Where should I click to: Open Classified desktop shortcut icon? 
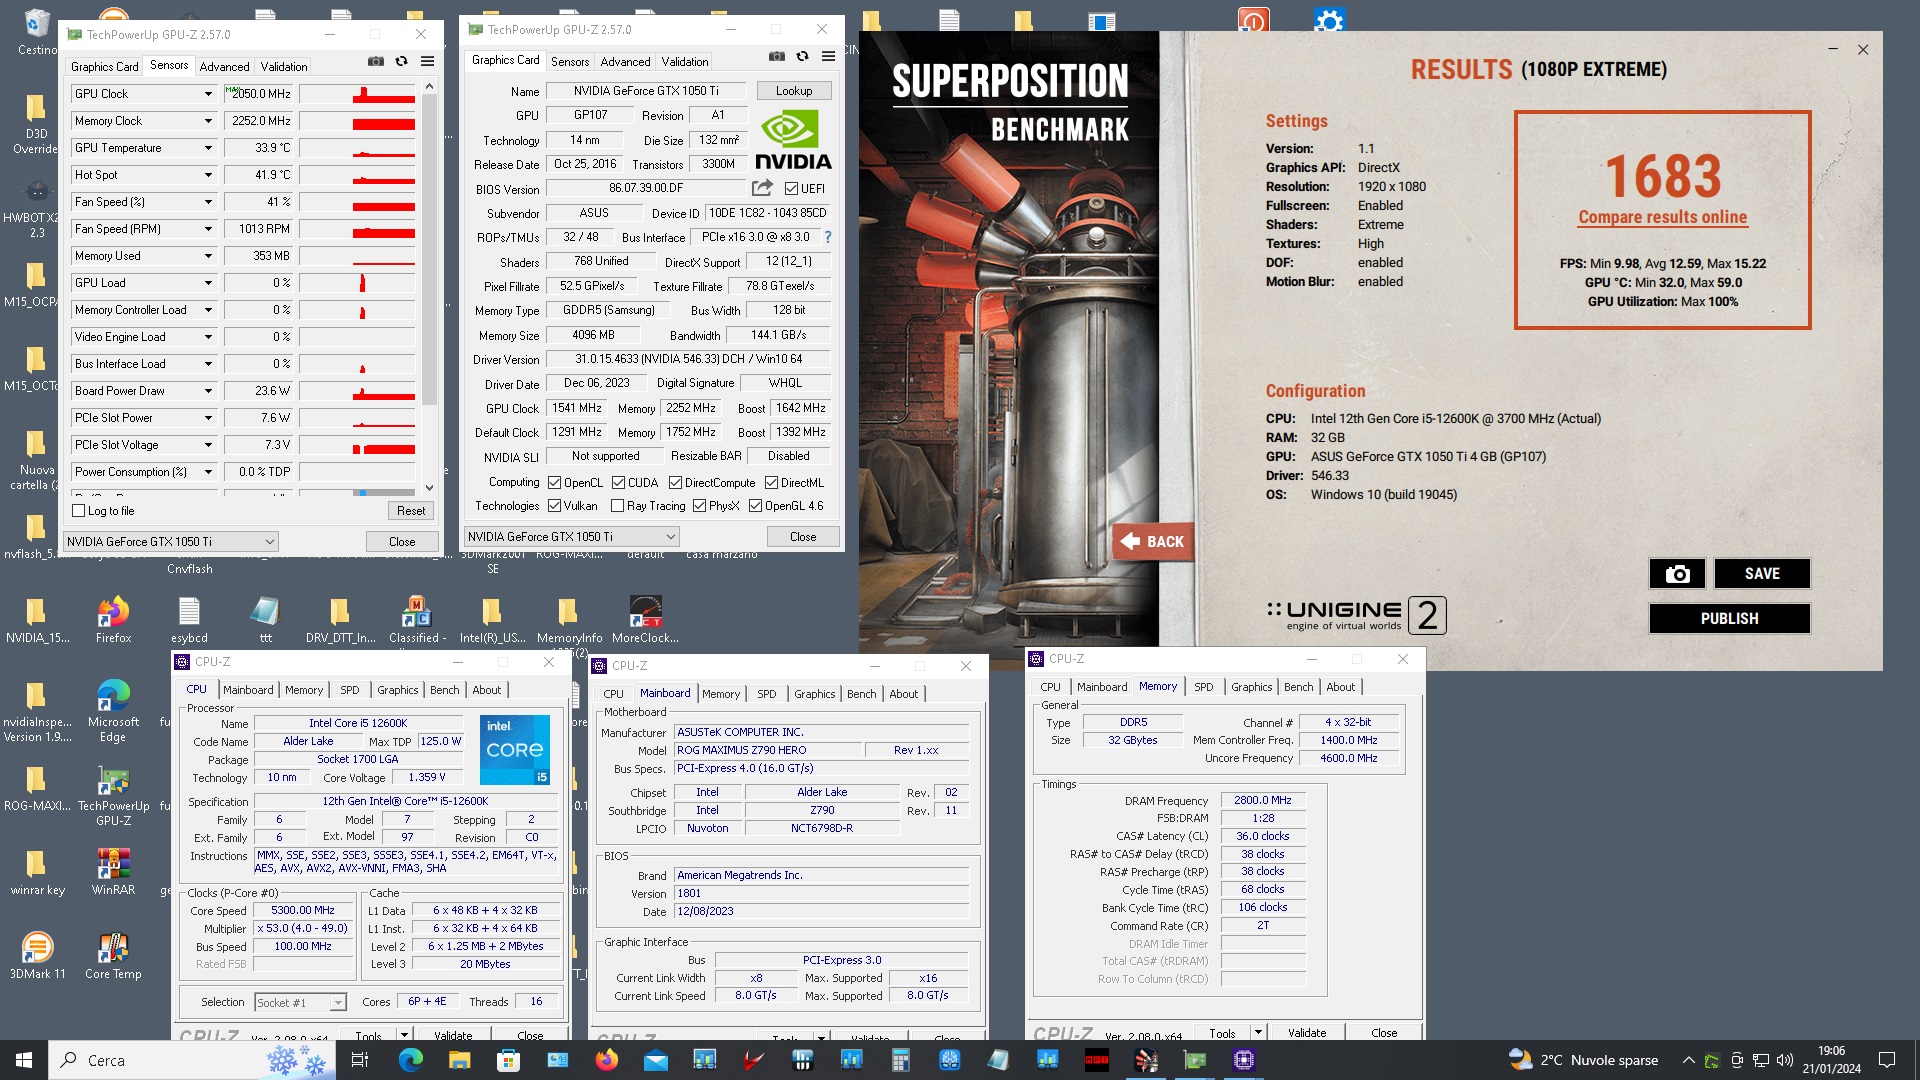pos(416,619)
